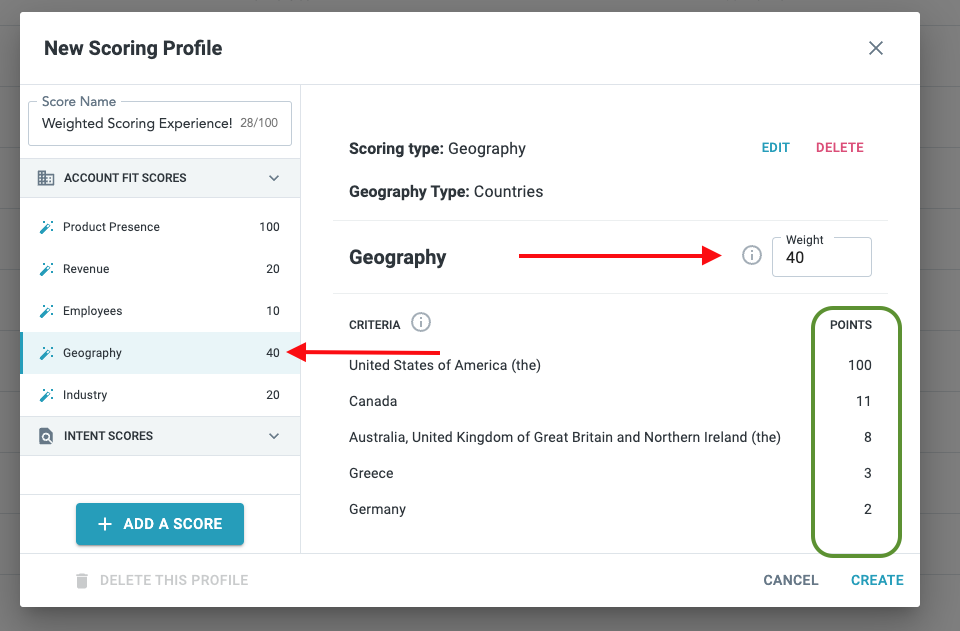The width and height of the screenshot is (960, 631).
Task: Click the Intent Scores search icon
Action: [46, 436]
